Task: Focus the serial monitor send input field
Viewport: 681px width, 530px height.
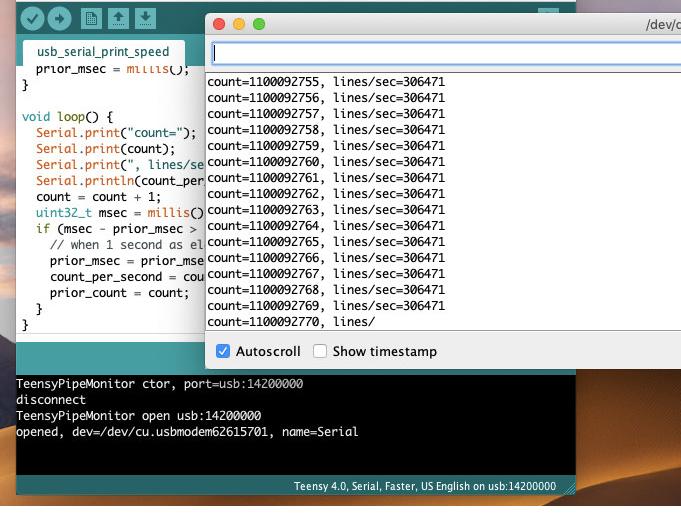Action: [x=445, y=53]
